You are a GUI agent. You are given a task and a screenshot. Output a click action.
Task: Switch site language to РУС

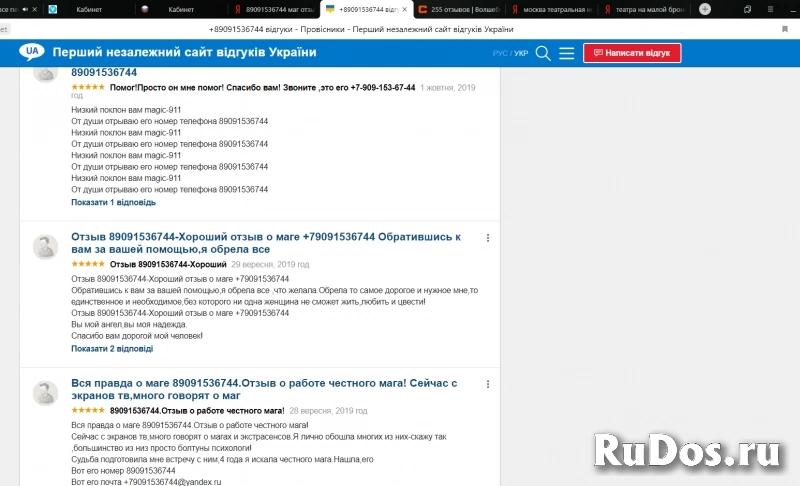(x=500, y=53)
